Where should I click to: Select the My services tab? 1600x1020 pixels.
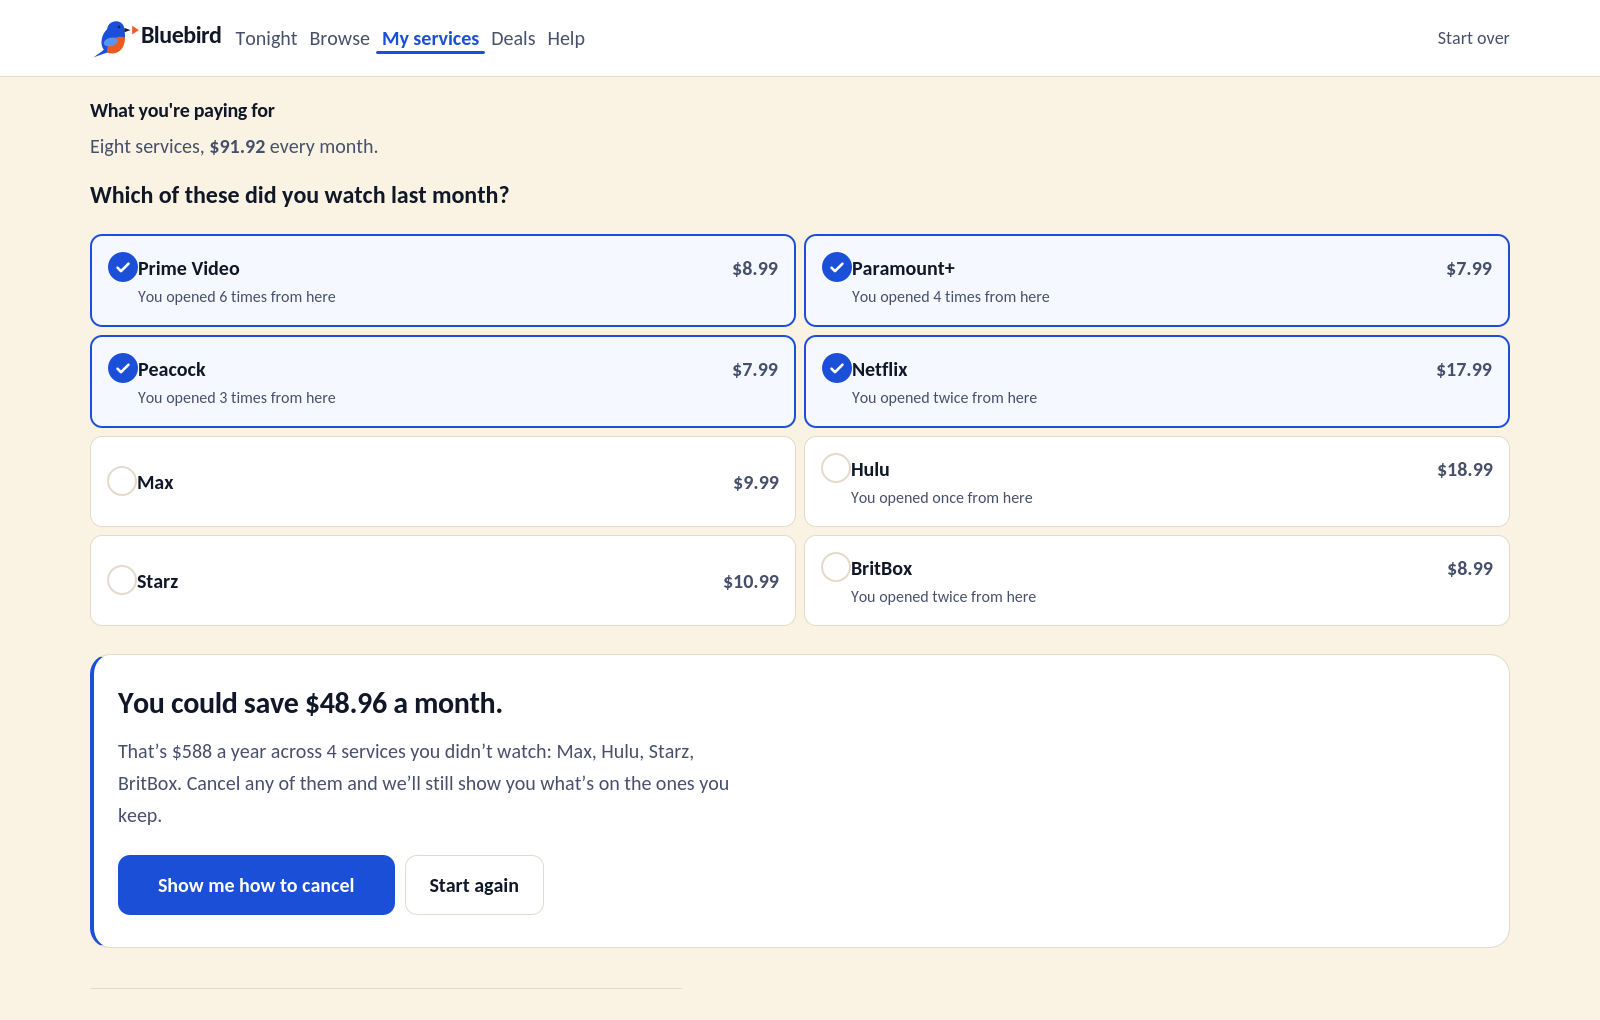(430, 38)
